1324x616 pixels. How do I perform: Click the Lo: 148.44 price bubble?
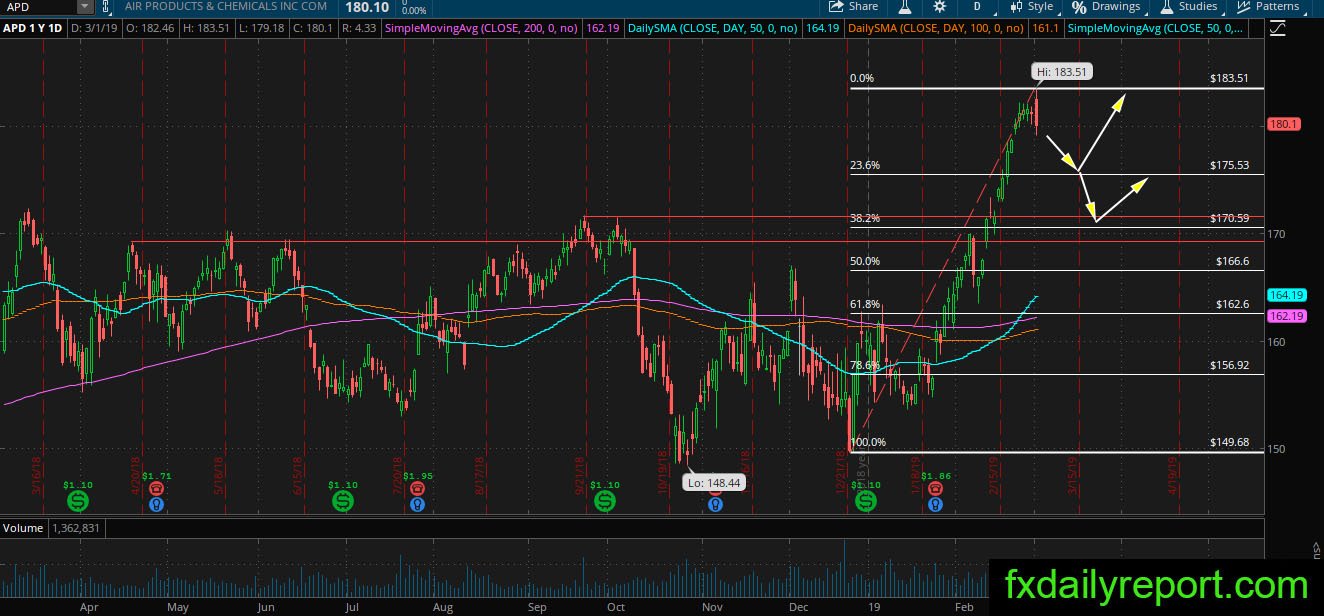(x=714, y=482)
